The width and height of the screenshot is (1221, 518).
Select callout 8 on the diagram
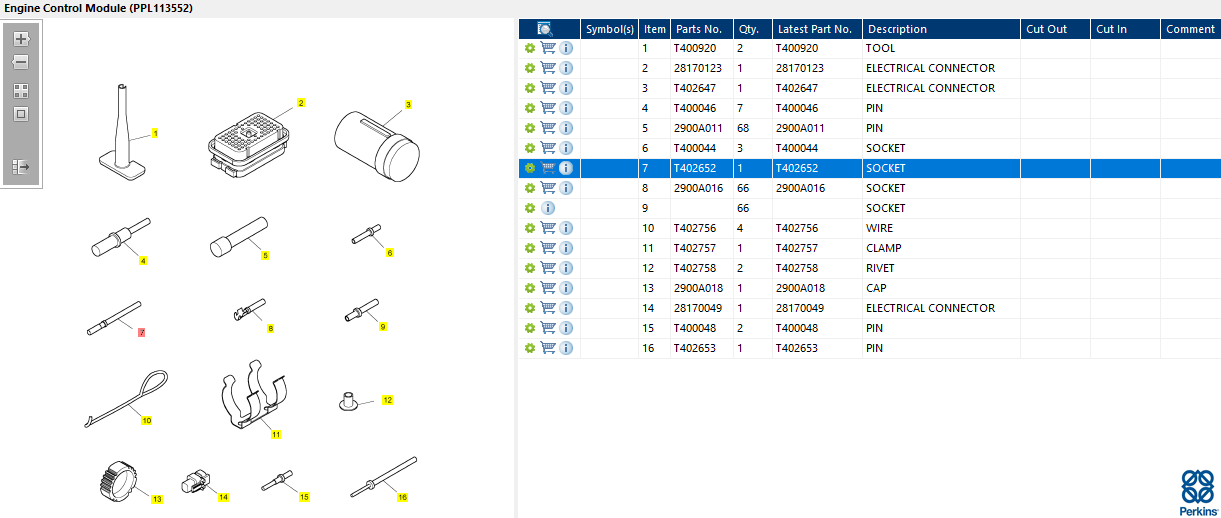270,328
